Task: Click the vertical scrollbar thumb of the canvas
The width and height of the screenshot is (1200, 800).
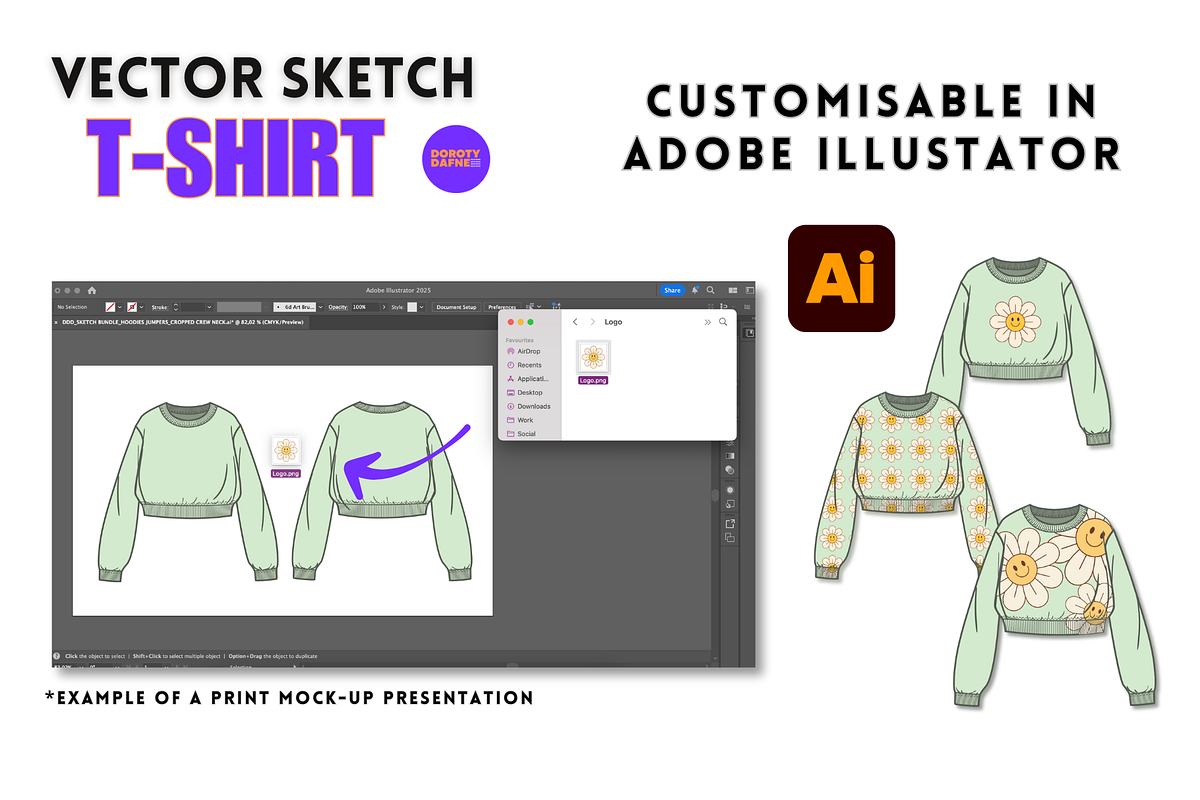Action: 715,495
